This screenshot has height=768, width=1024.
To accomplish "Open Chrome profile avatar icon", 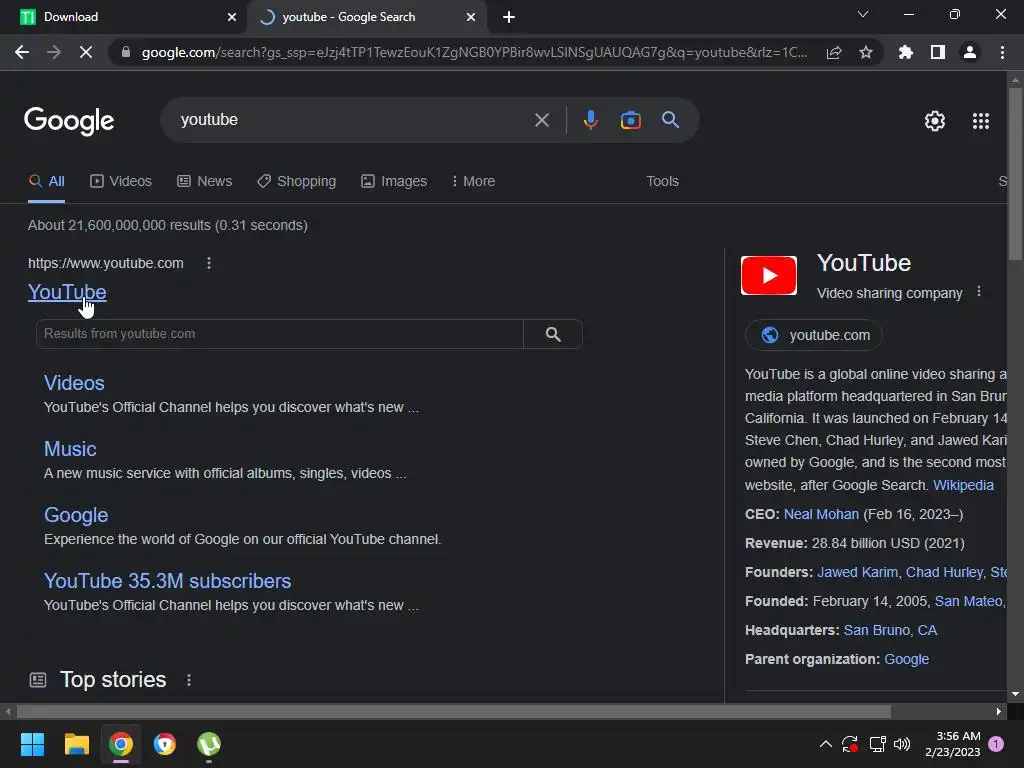I will tap(970, 52).
